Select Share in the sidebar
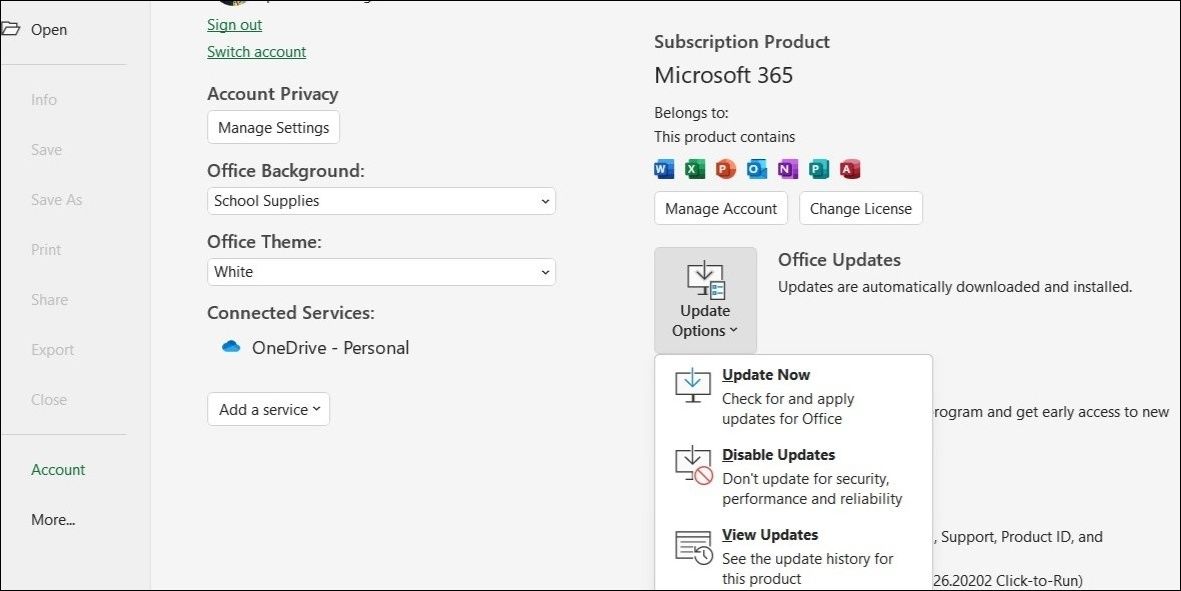This screenshot has width=1181, height=591. coord(49,300)
